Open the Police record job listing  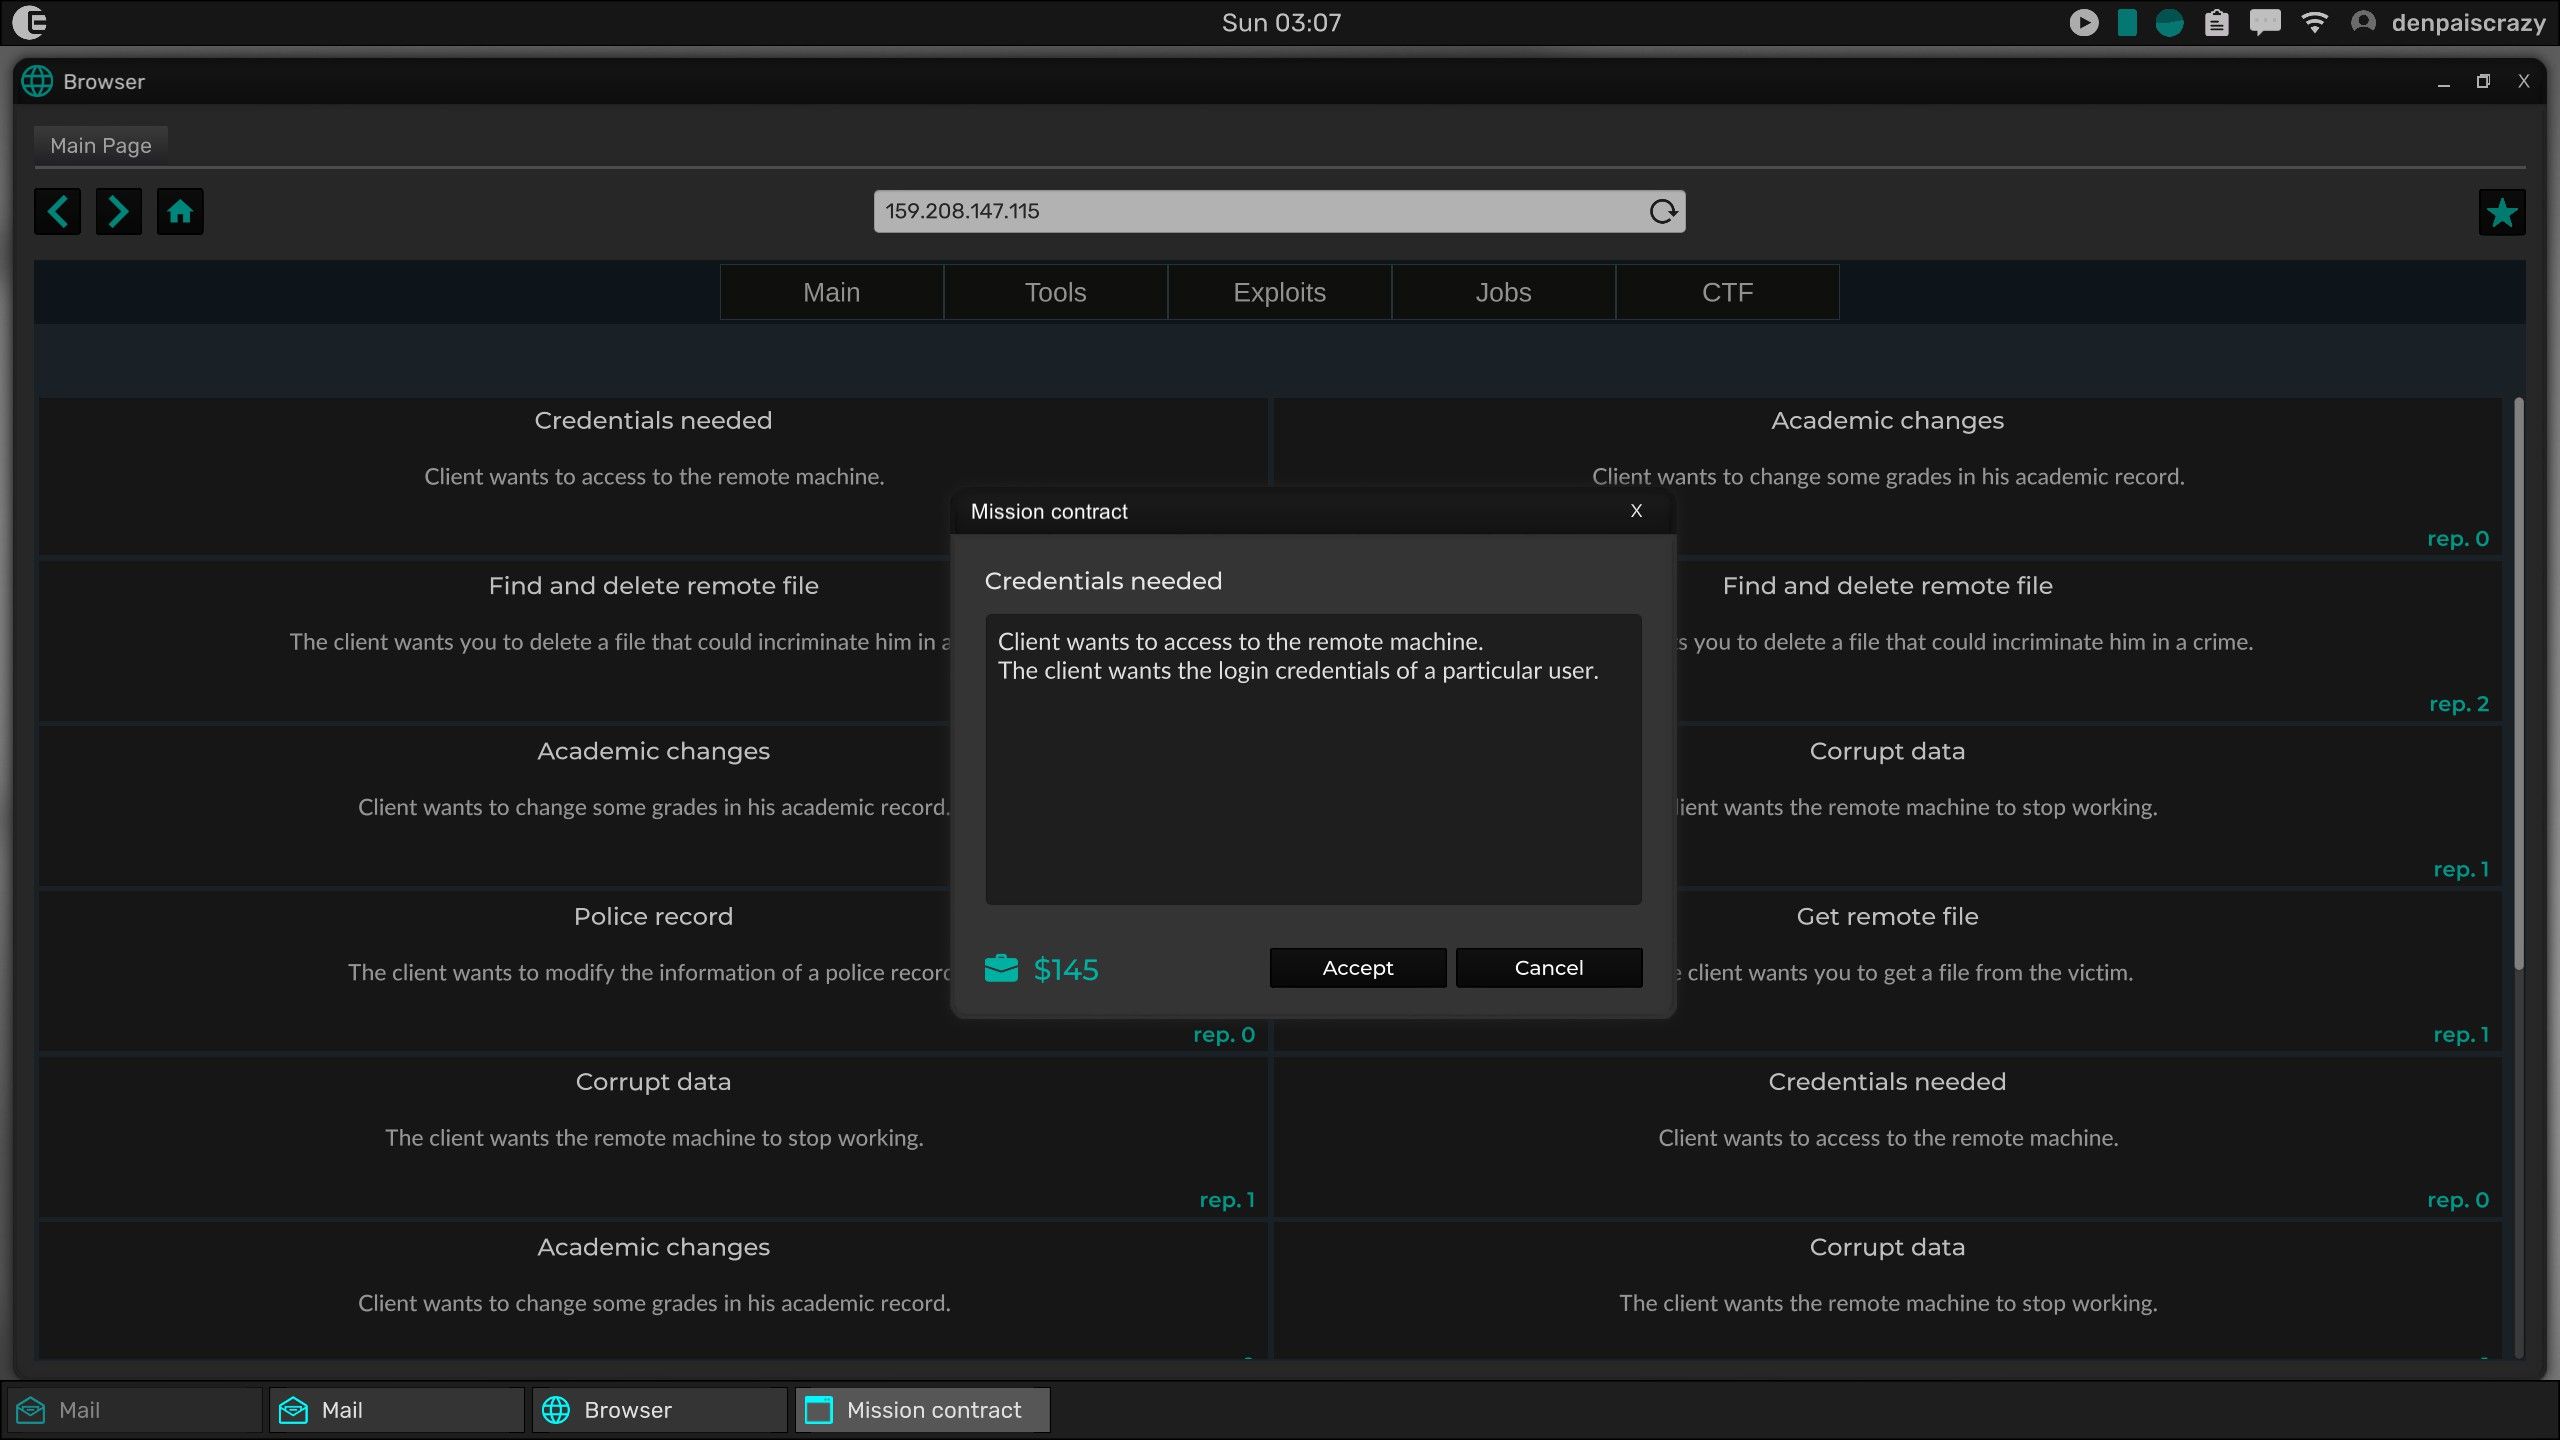[x=653, y=917]
